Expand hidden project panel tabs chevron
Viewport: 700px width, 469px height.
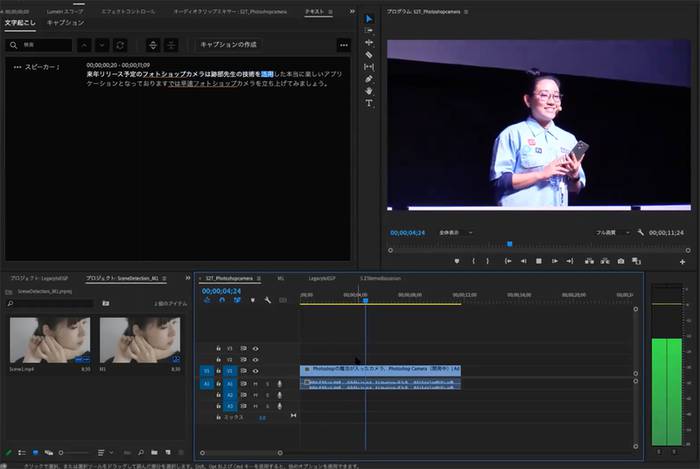tap(188, 278)
